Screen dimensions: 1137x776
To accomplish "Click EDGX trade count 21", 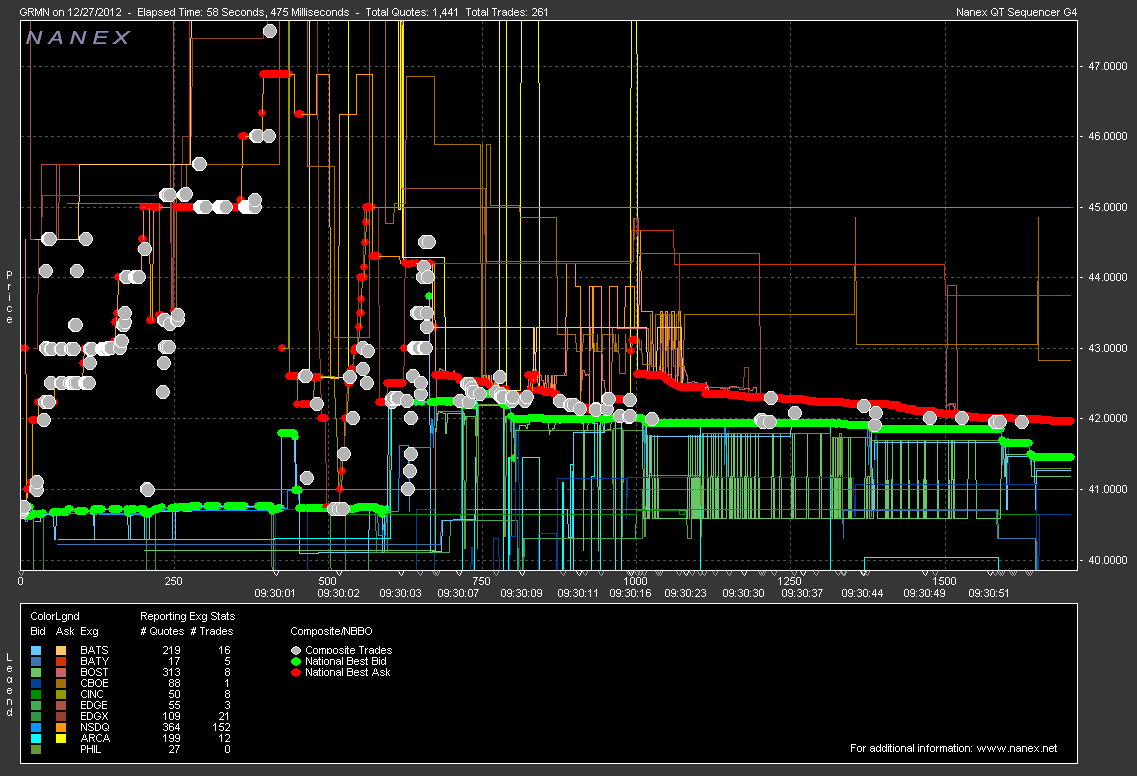I will [x=224, y=717].
